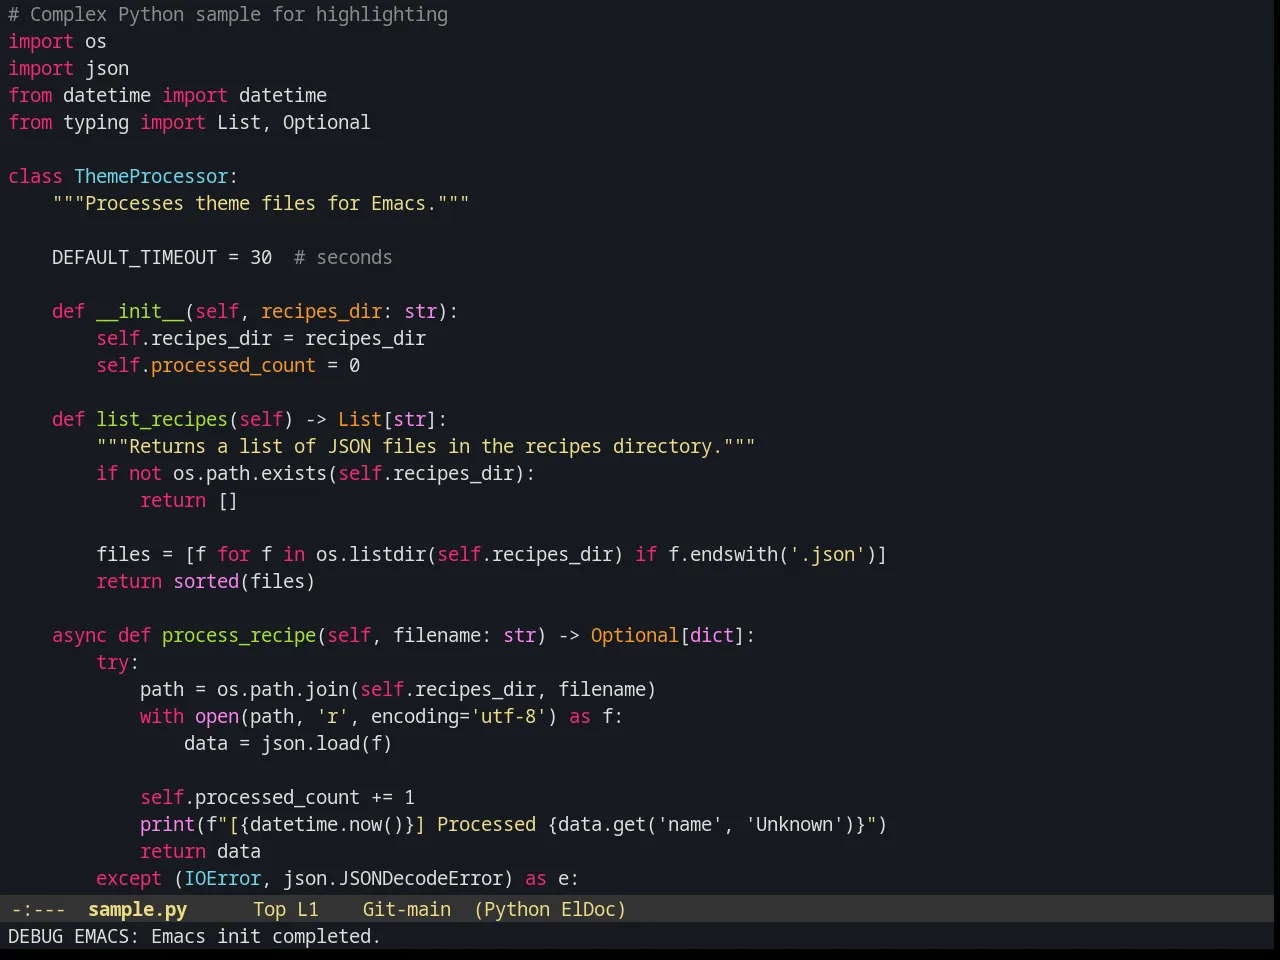Screen dimensions: 1280x960
Task: Click the __init__ method name
Action: (x=140, y=311)
